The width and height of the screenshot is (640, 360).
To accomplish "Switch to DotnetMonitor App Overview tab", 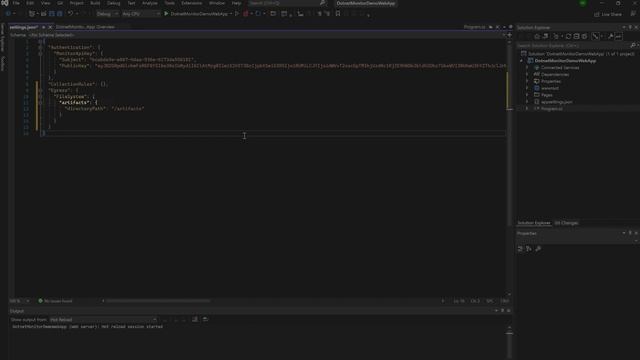I will (85, 27).
